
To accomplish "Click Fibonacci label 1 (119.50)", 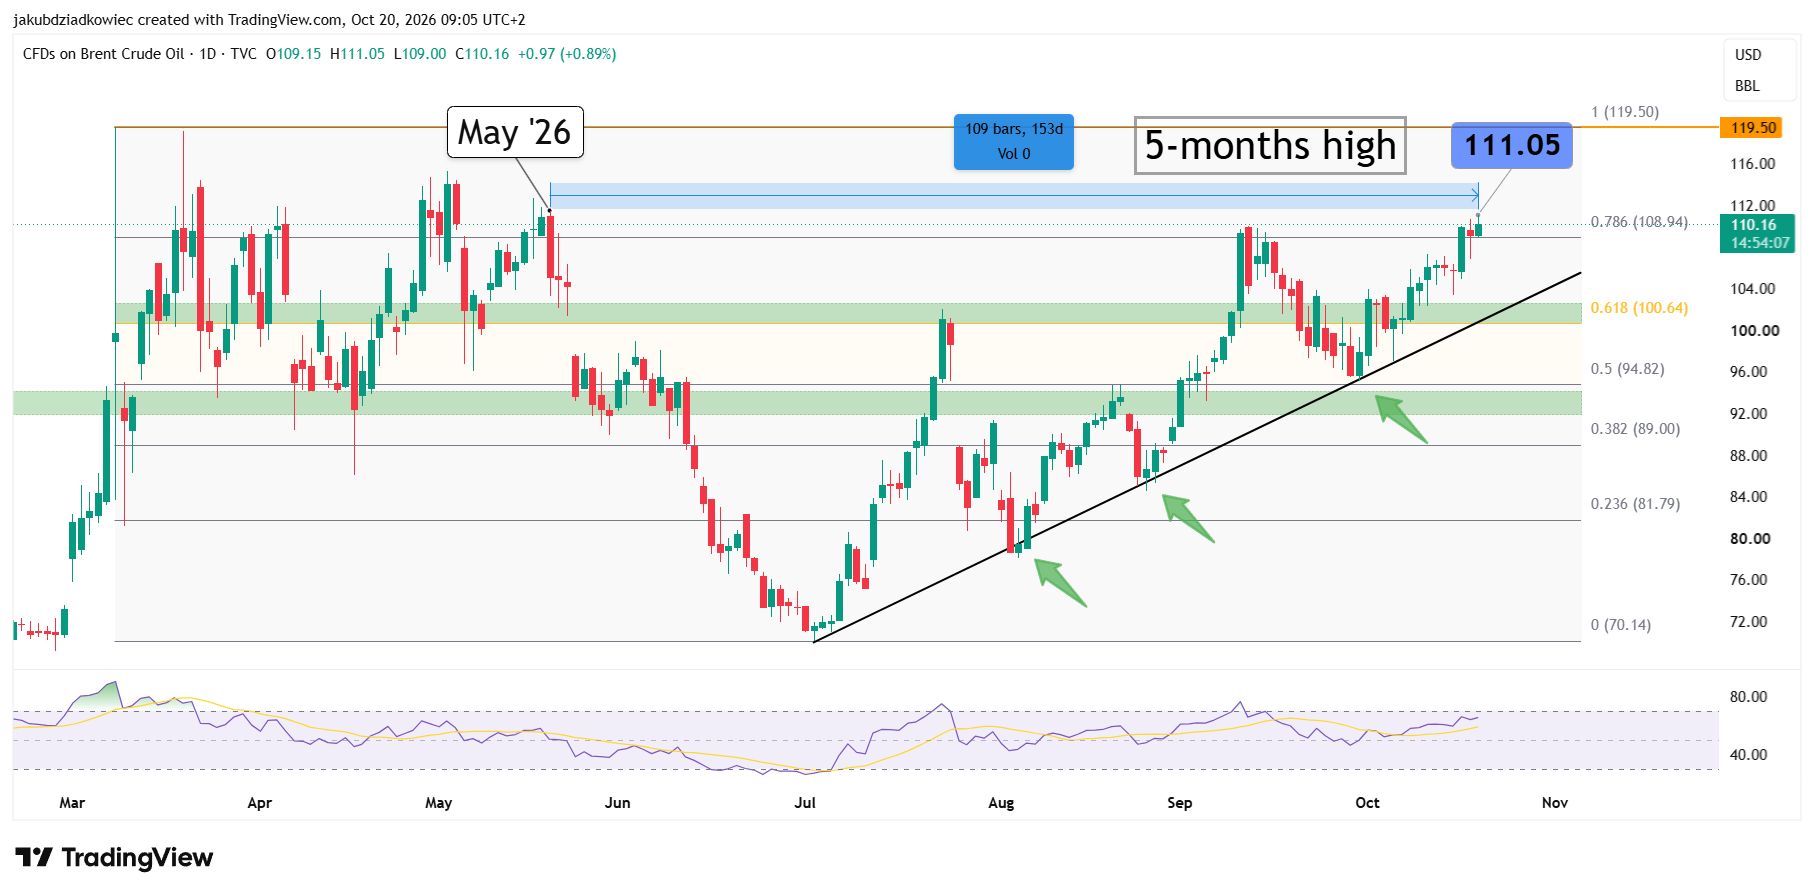I will (x=1625, y=112).
